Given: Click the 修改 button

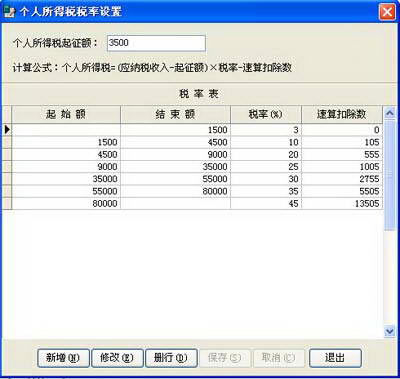Looking at the screenshot, I should [x=117, y=358].
